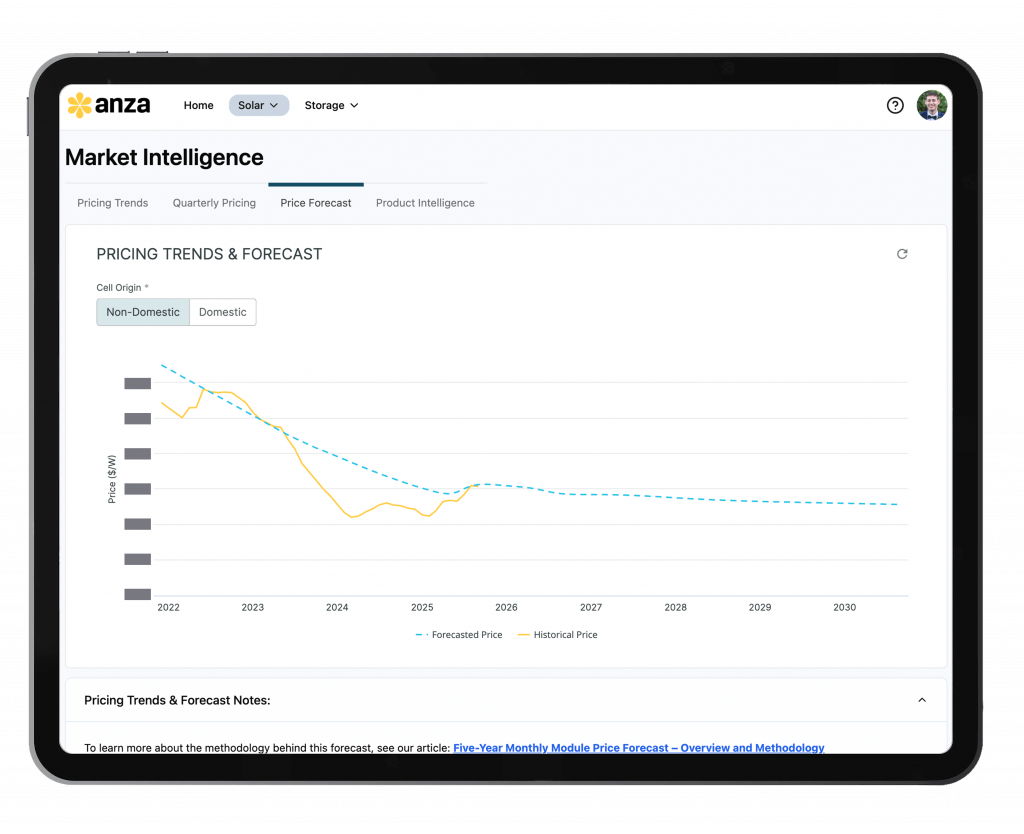Screen dimensions: 1024x834
Task: Open the Storage dropdown menu
Action: point(331,105)
